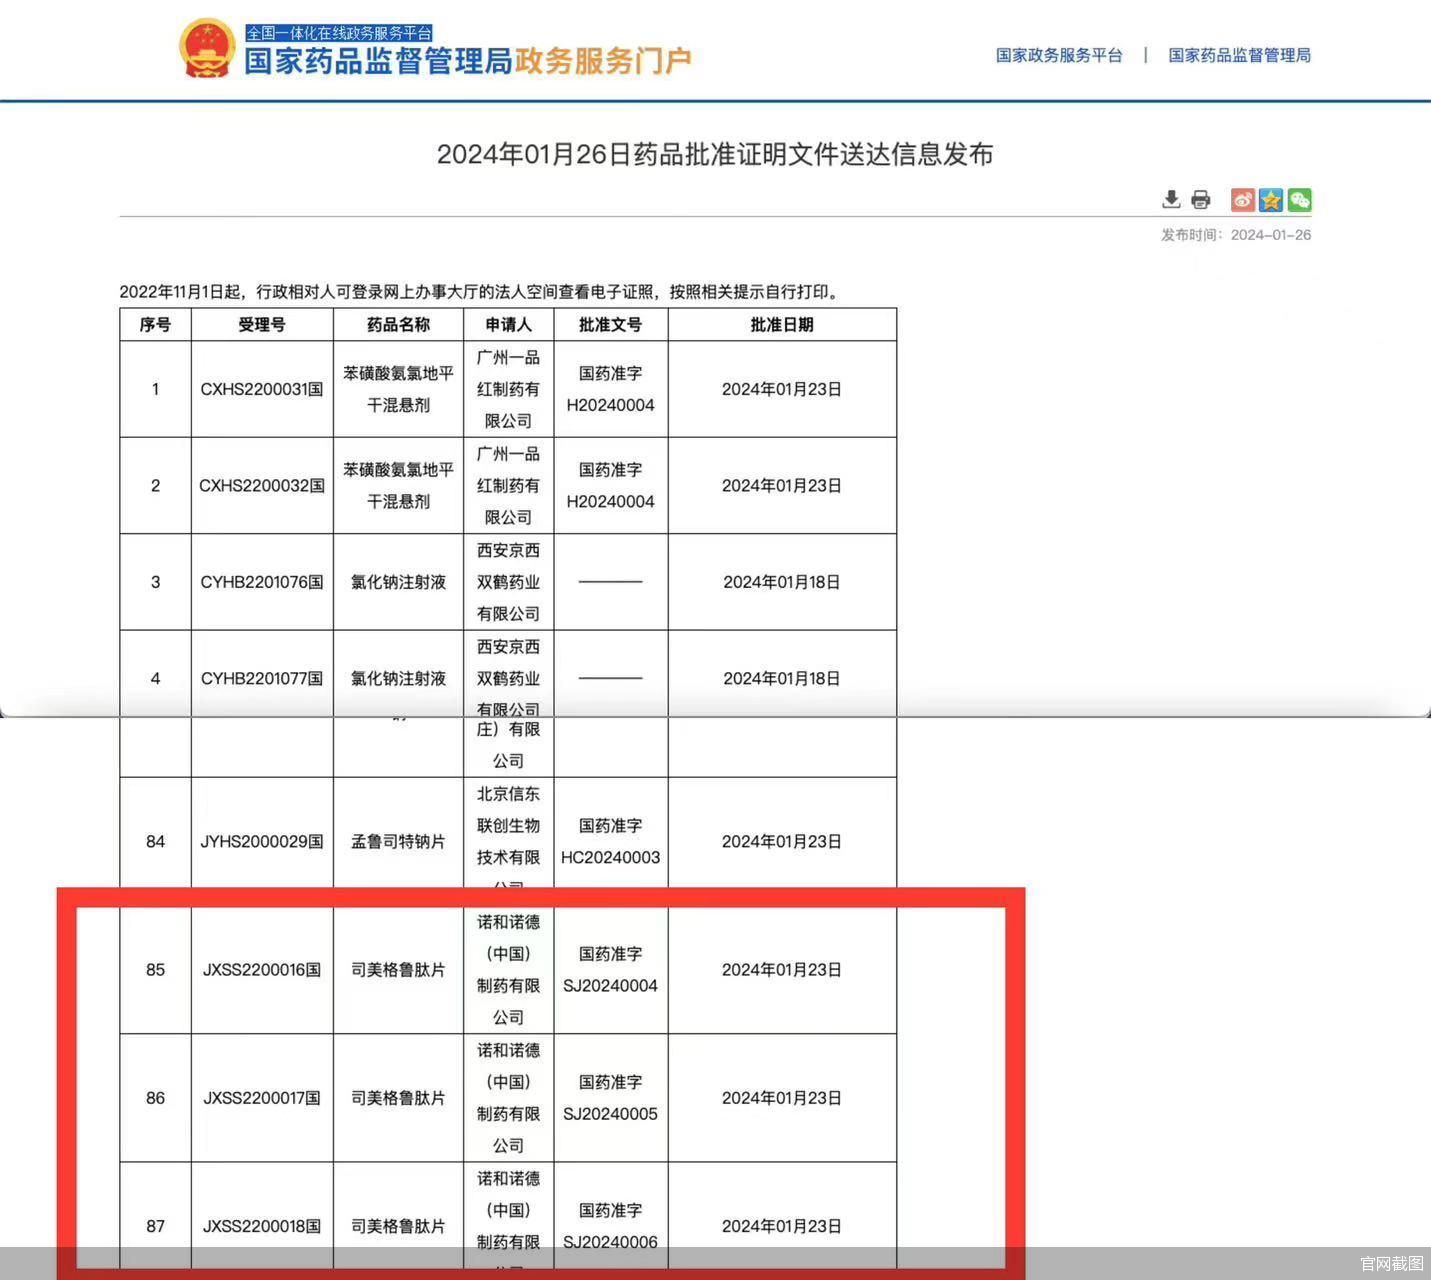The width and height of the screenshot is (1431, 1280).
Task: Click the download document icon
Action: coord(1171,200)
